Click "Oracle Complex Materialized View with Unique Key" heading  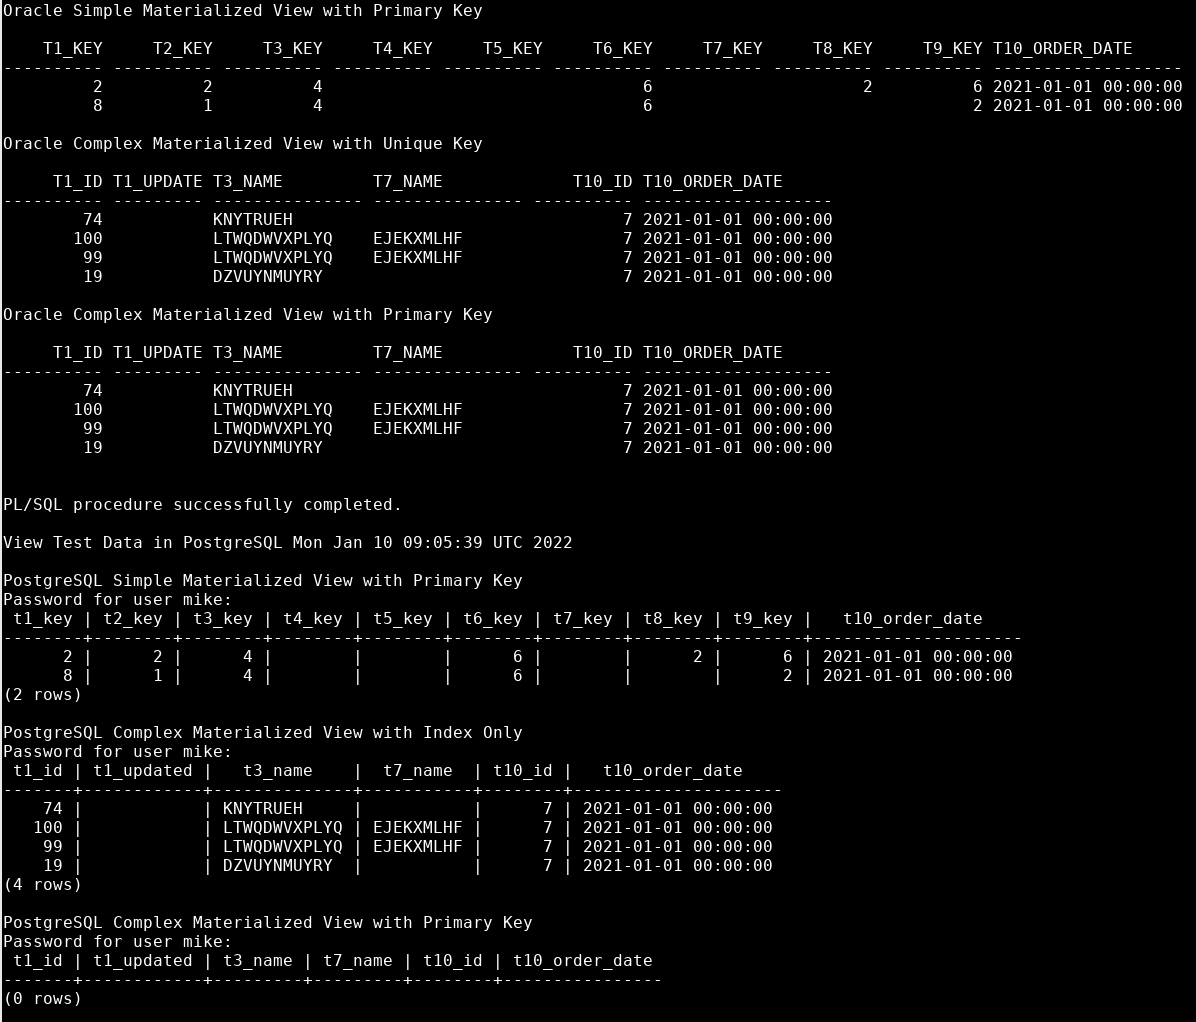click(x=243, y=143)
